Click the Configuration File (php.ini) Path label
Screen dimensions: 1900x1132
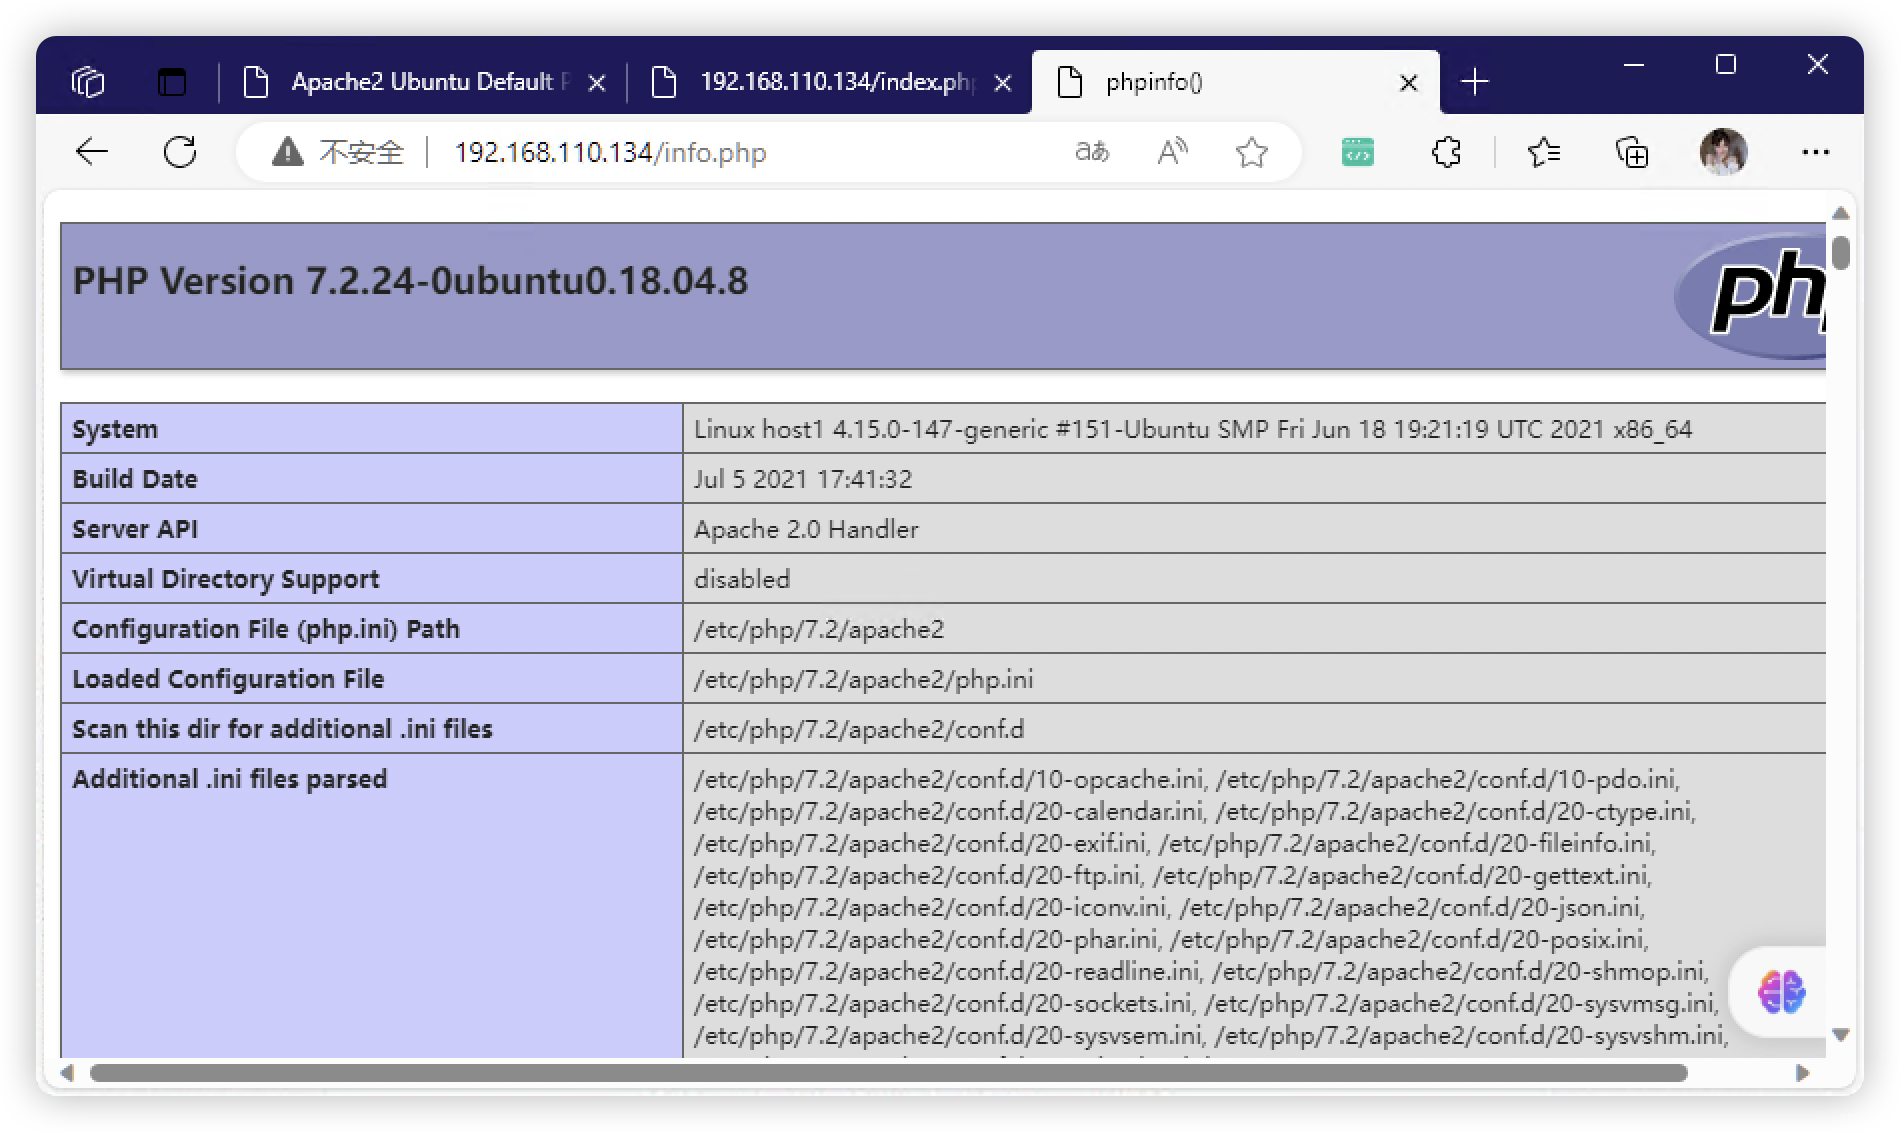tap(266, 629)
